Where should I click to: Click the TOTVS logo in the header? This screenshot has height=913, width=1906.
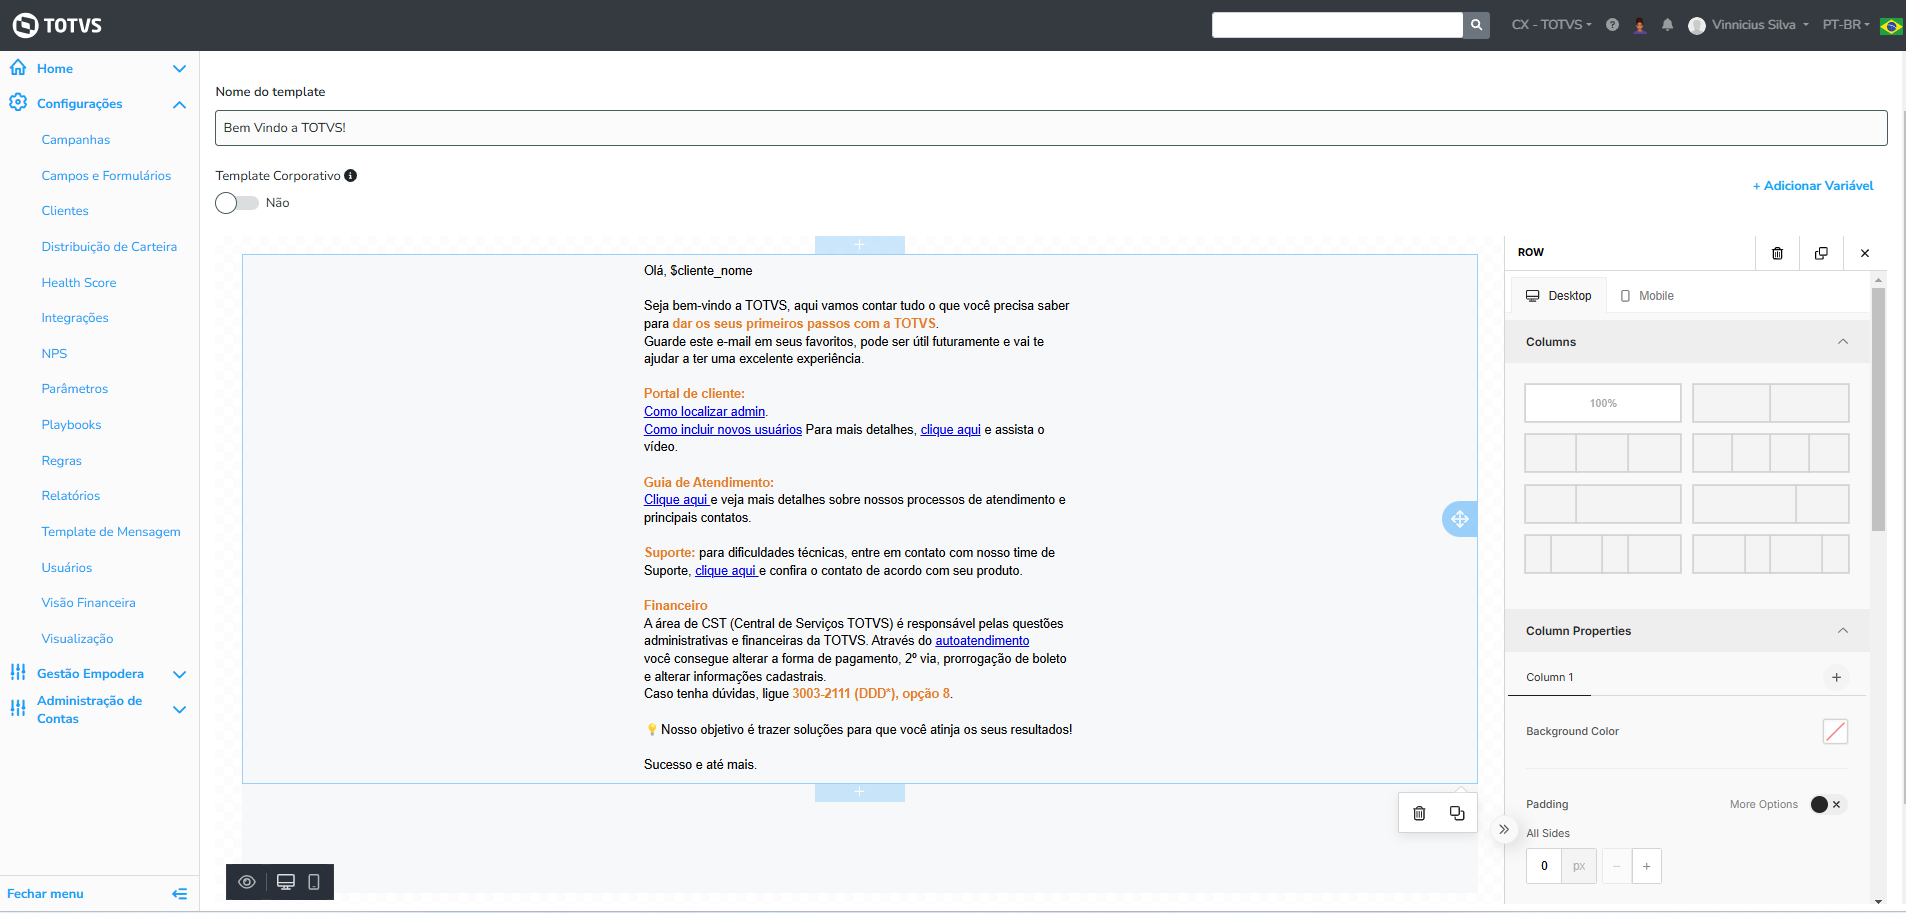(57, 25)
